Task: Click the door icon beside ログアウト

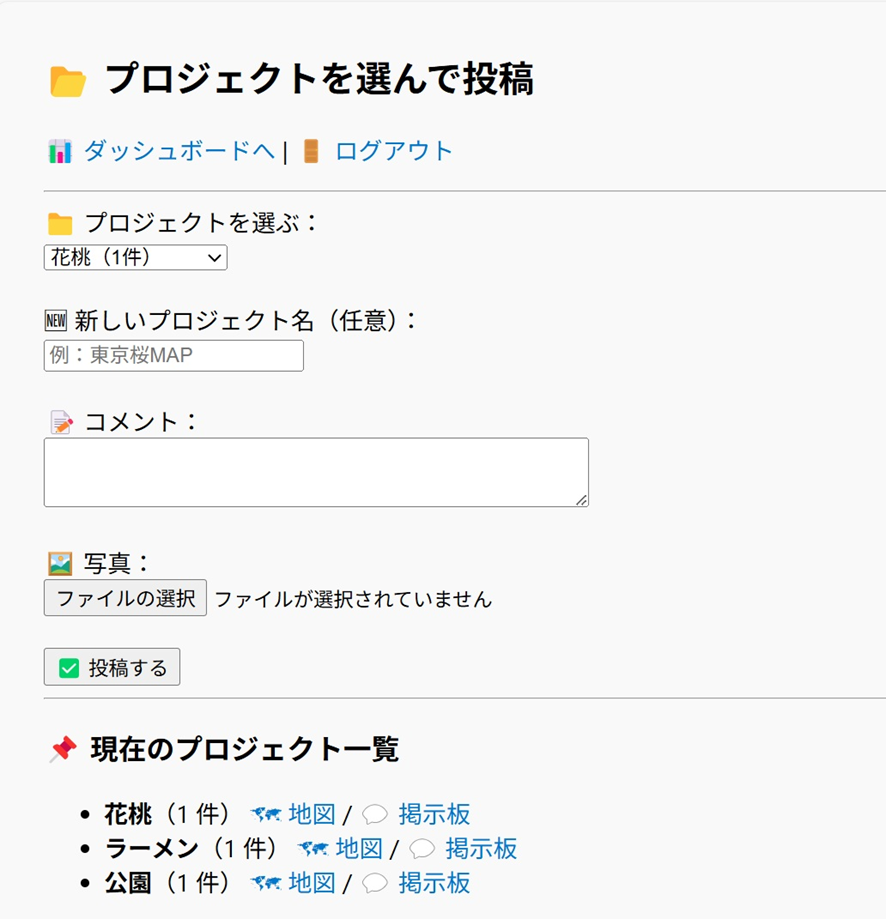Action: click(311, 151)
